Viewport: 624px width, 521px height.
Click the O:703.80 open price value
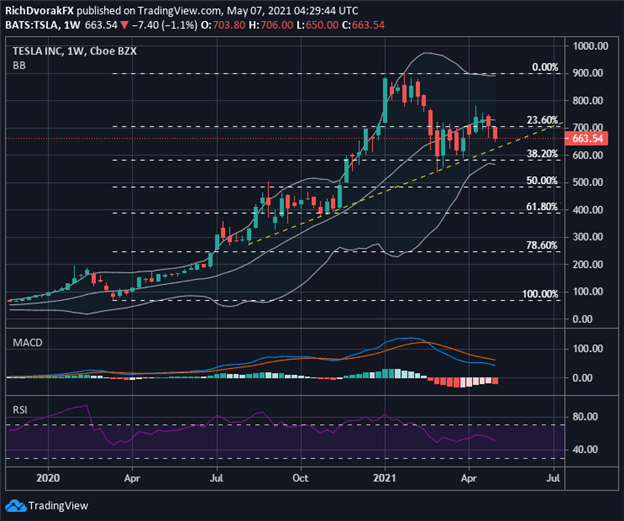(223, 25)
